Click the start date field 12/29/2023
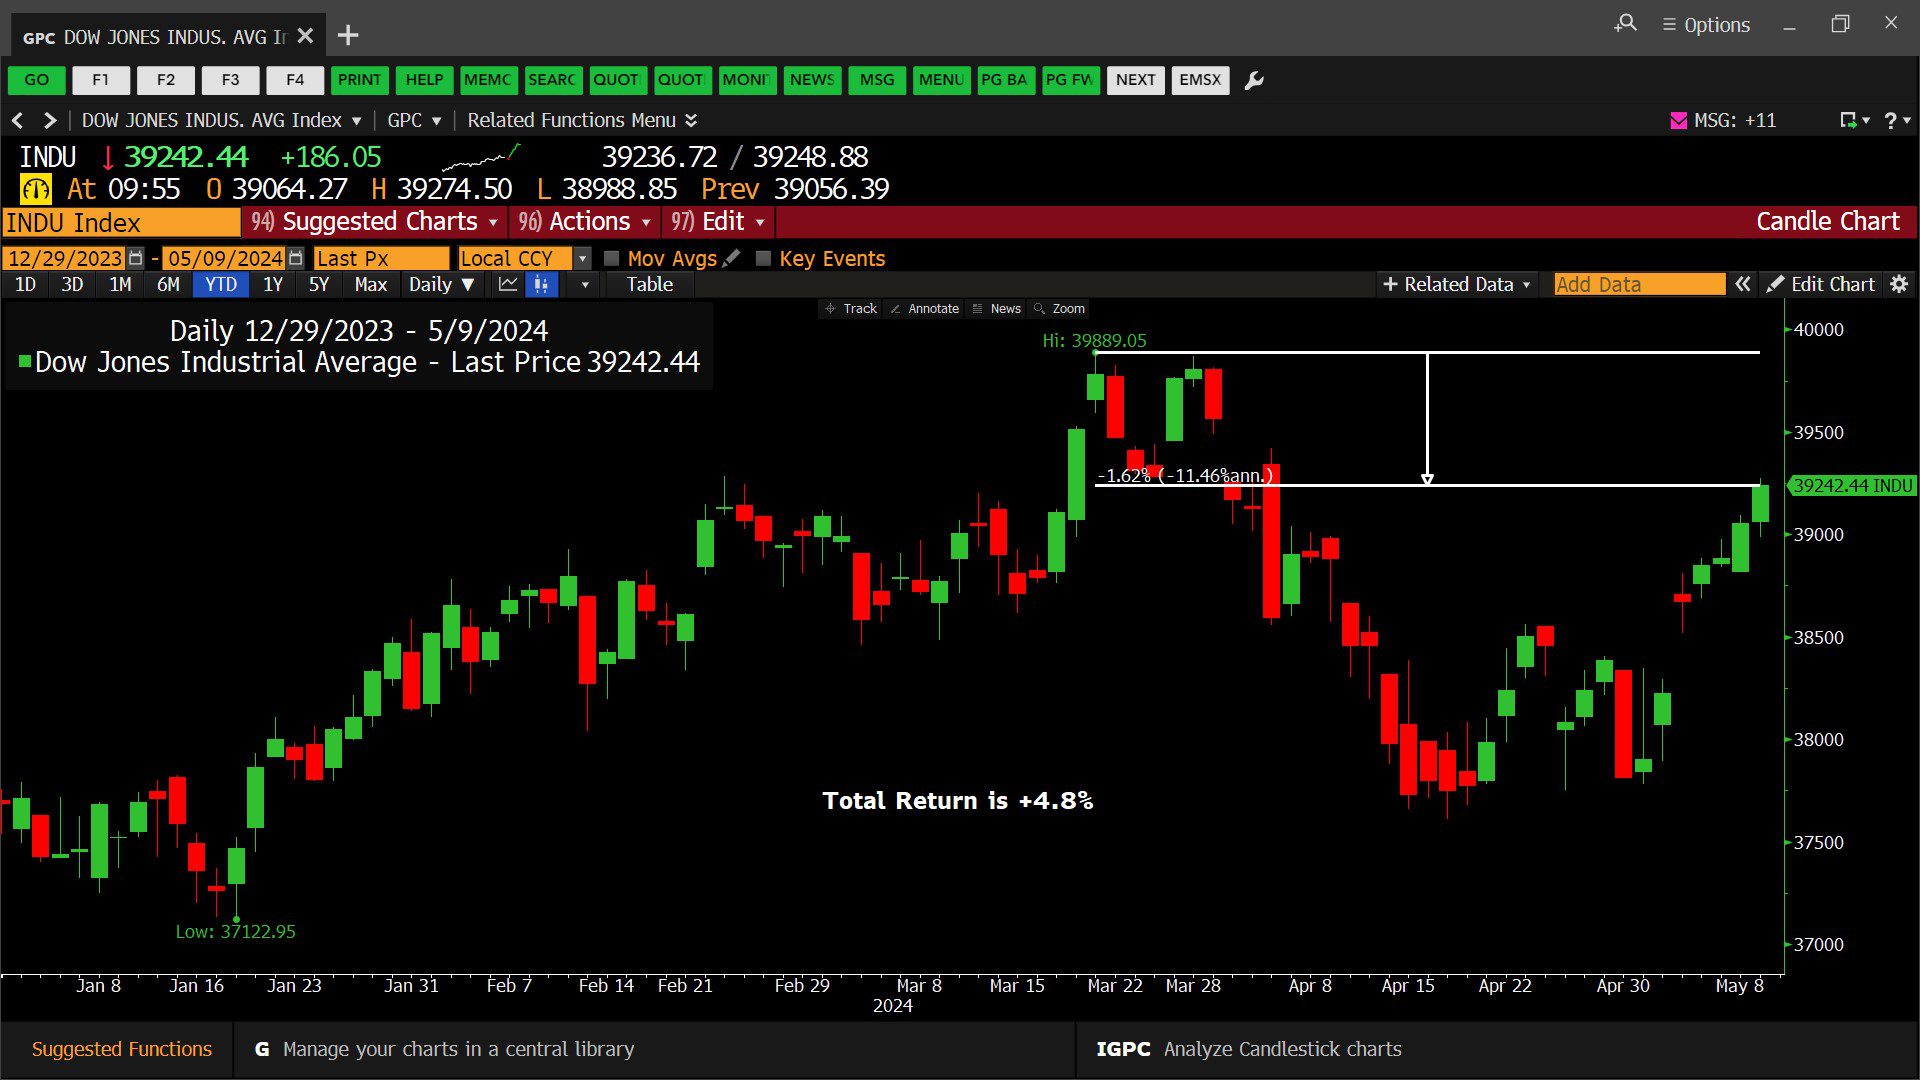The width and height of the screenshot is (1920, 1080). 64,258
